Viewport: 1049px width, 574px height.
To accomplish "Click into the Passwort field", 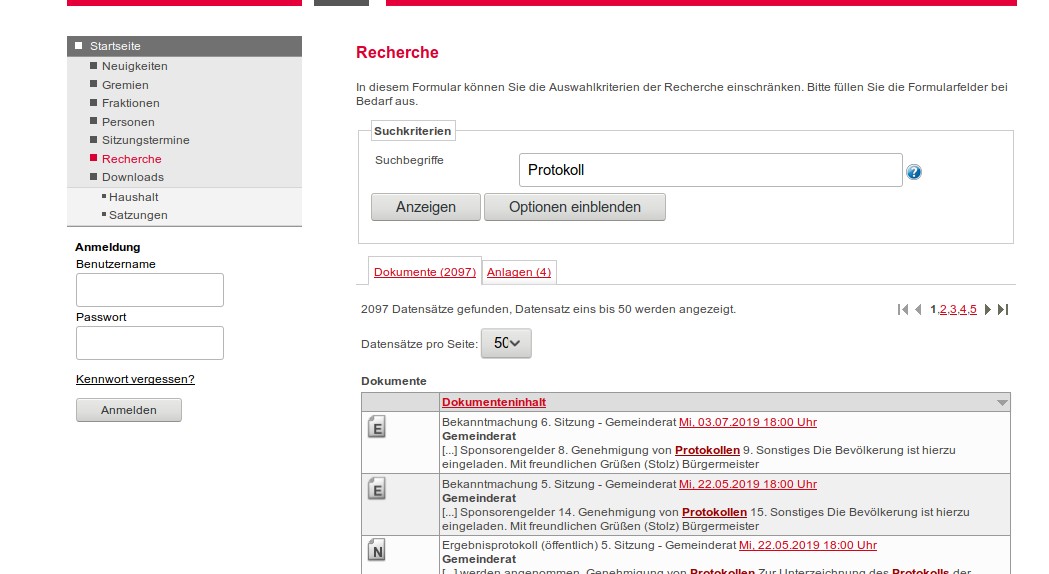I will coord(150,343).
